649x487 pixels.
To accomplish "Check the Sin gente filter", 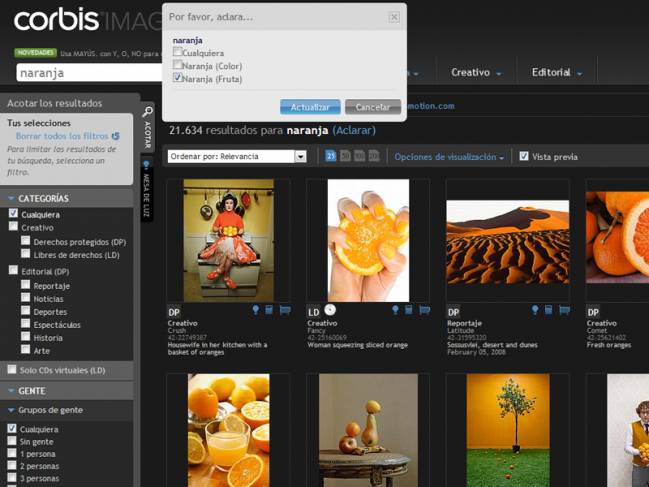I will [x=12, y=441].
